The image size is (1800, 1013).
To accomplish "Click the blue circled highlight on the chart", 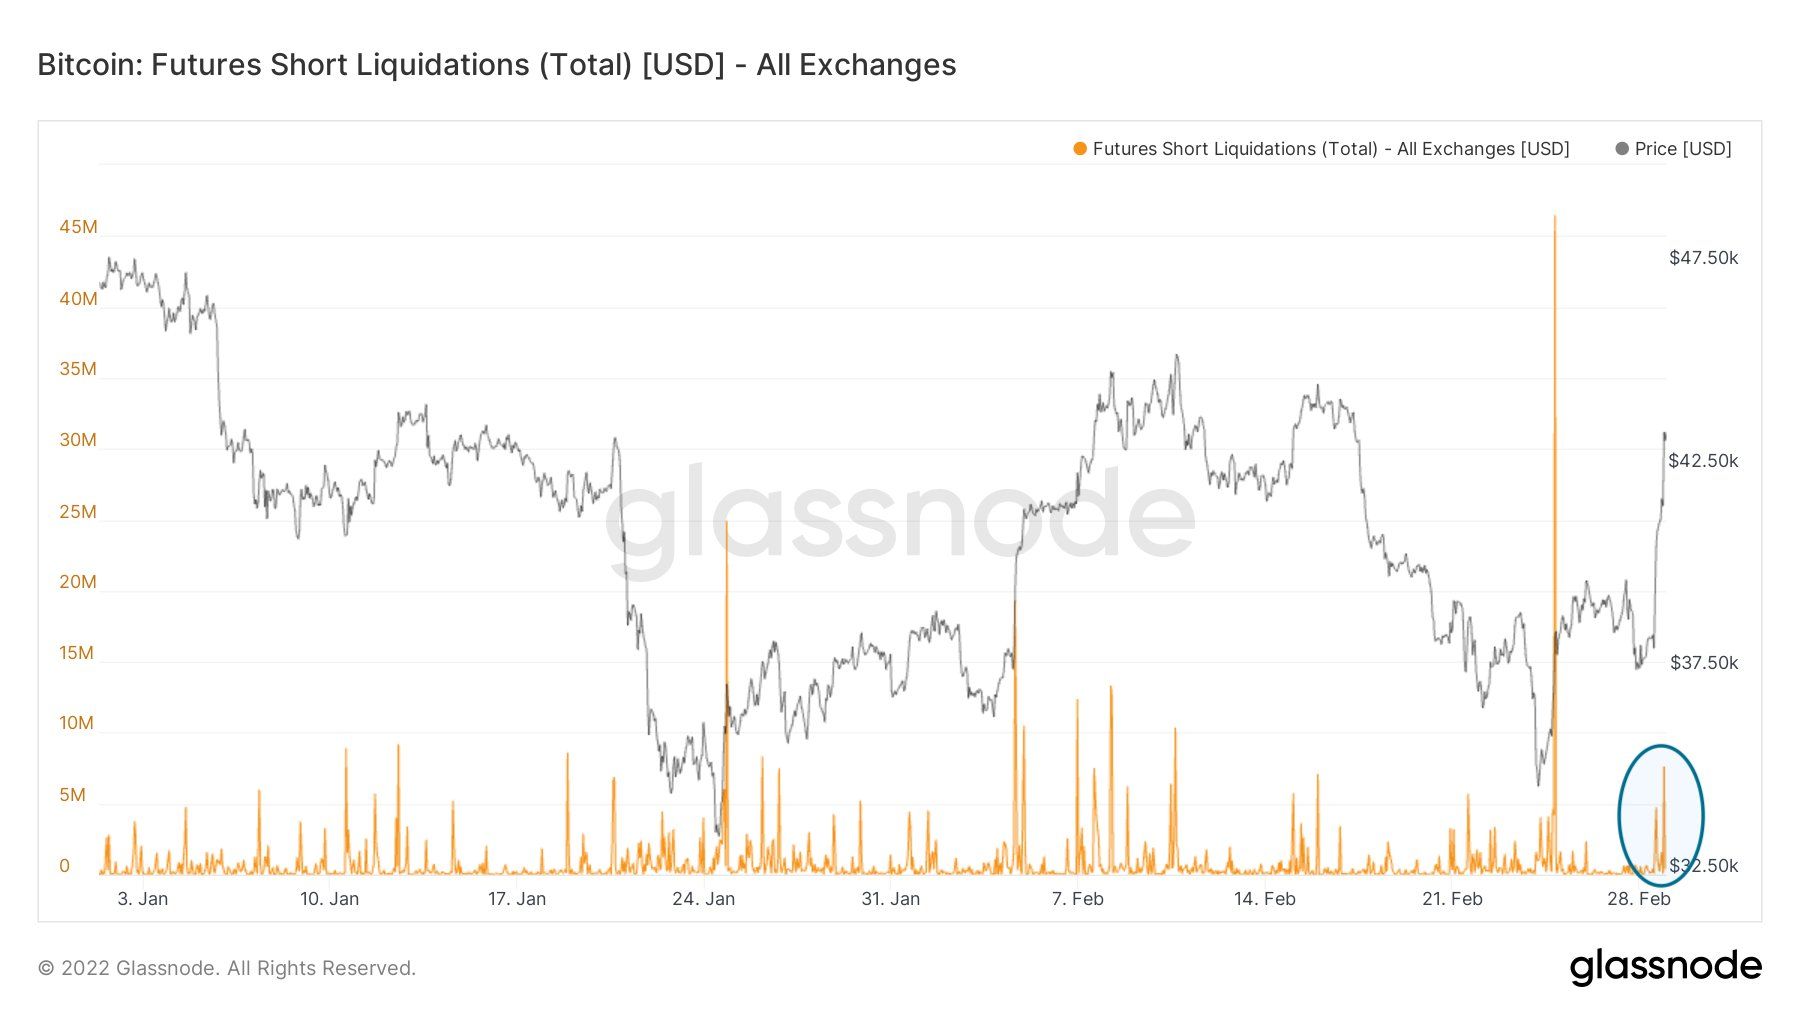I will pos(1660,815).
